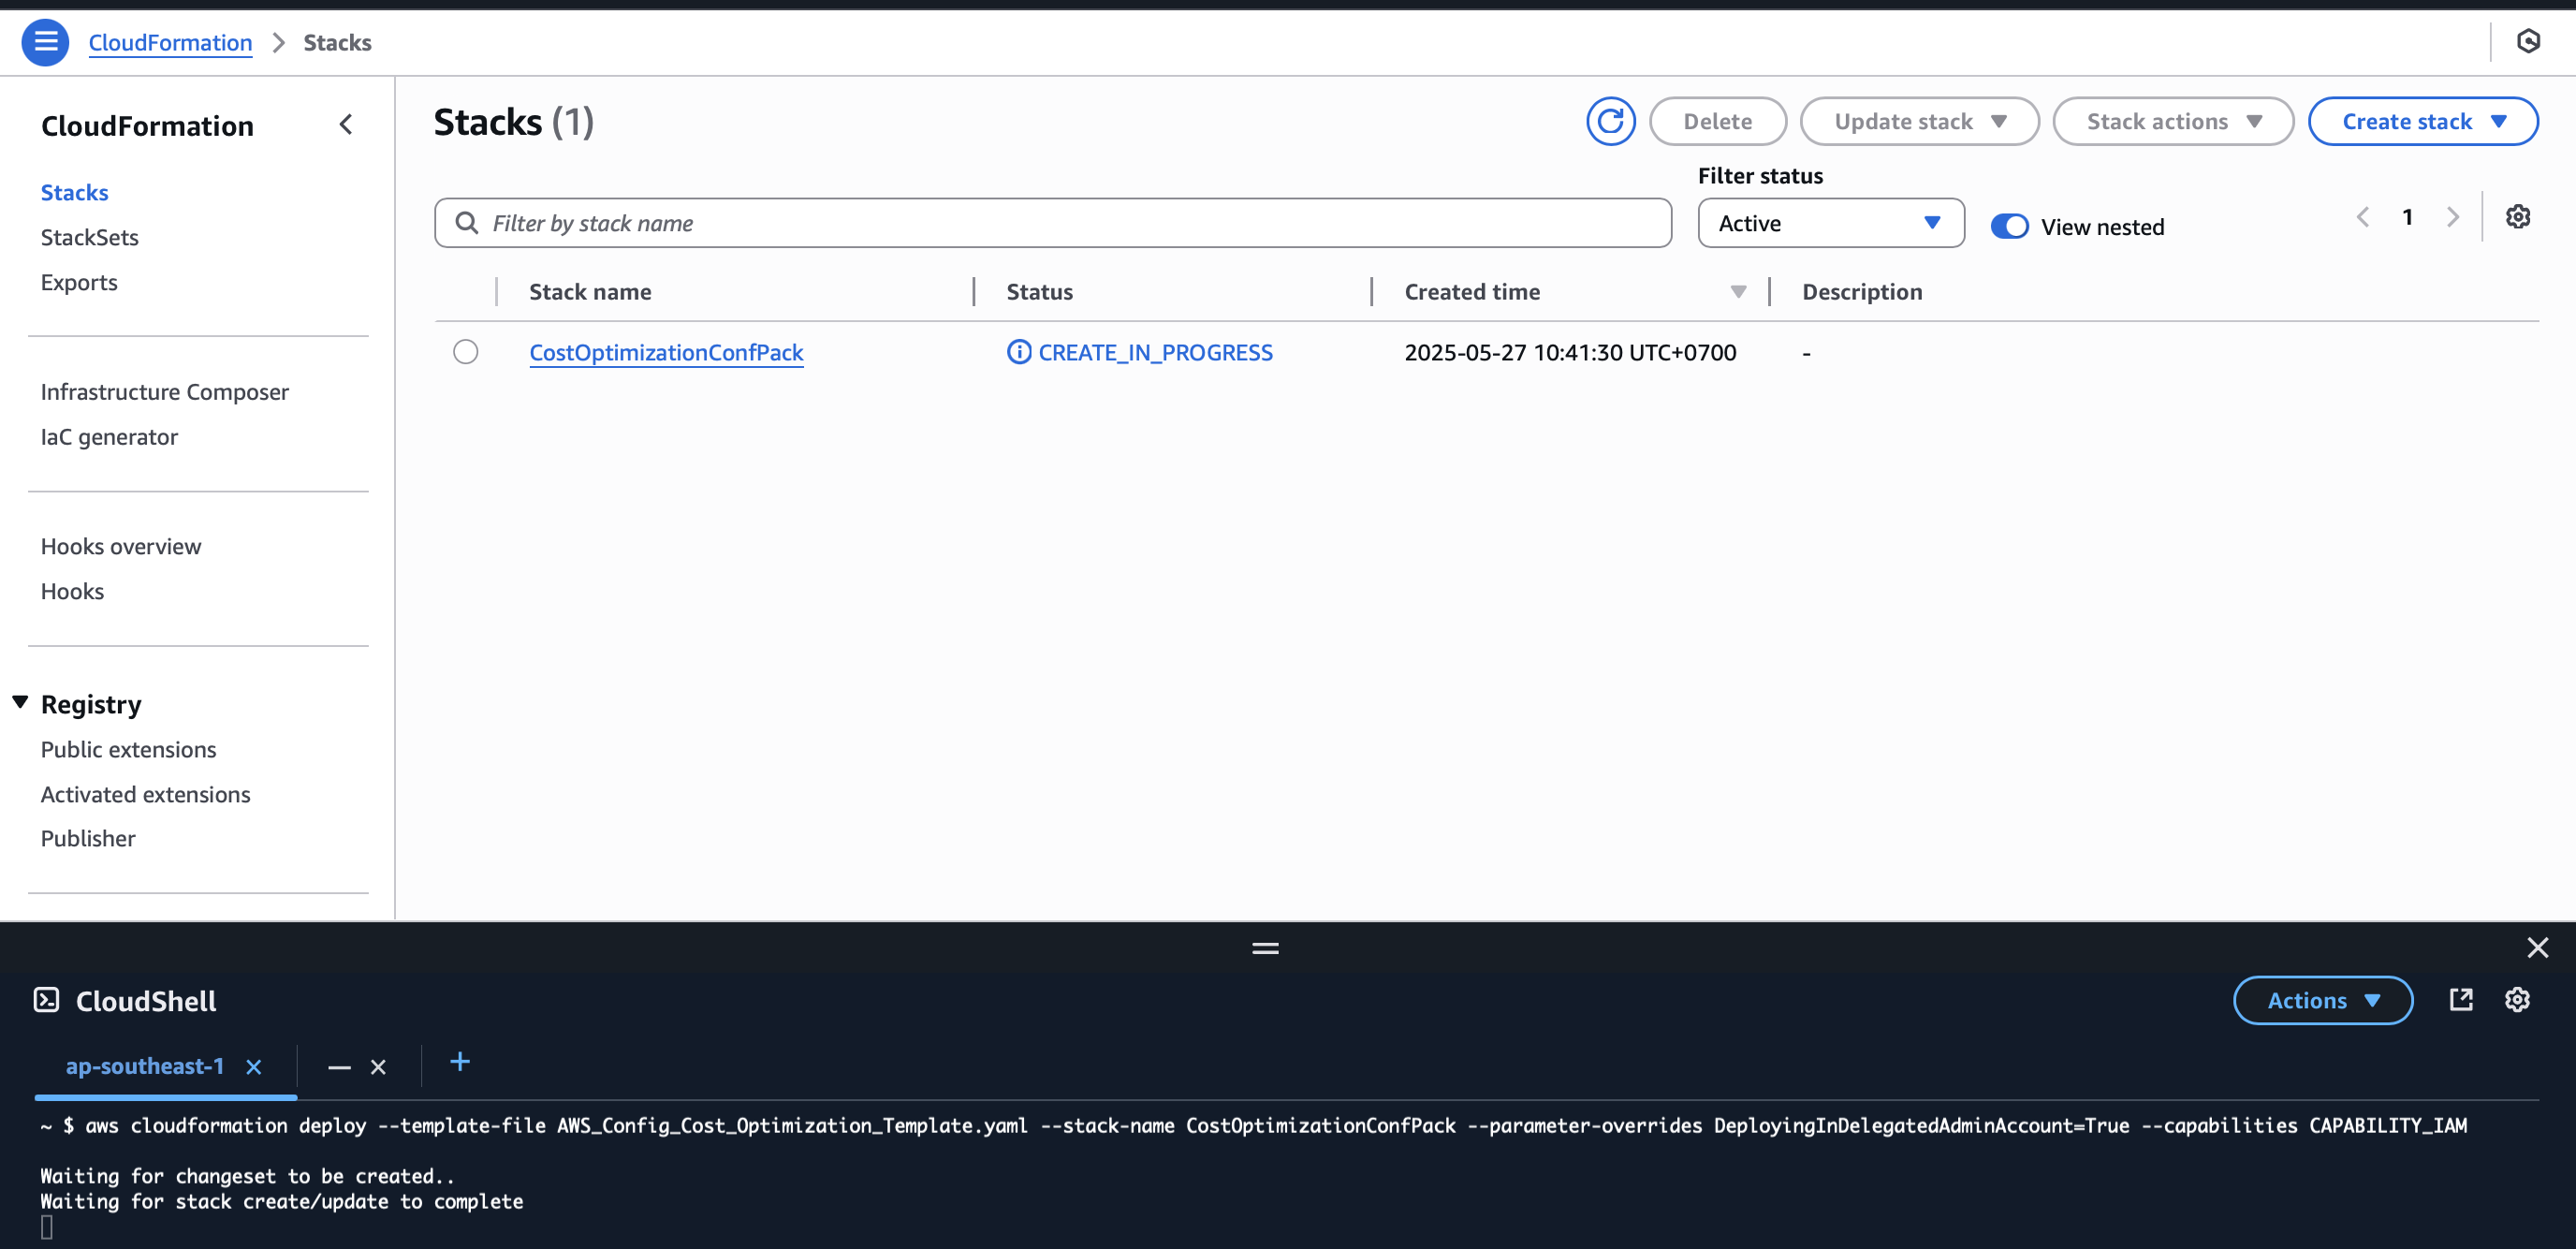Enable the View nested toggle
2576x1249 pixels.
(2009, 226)
